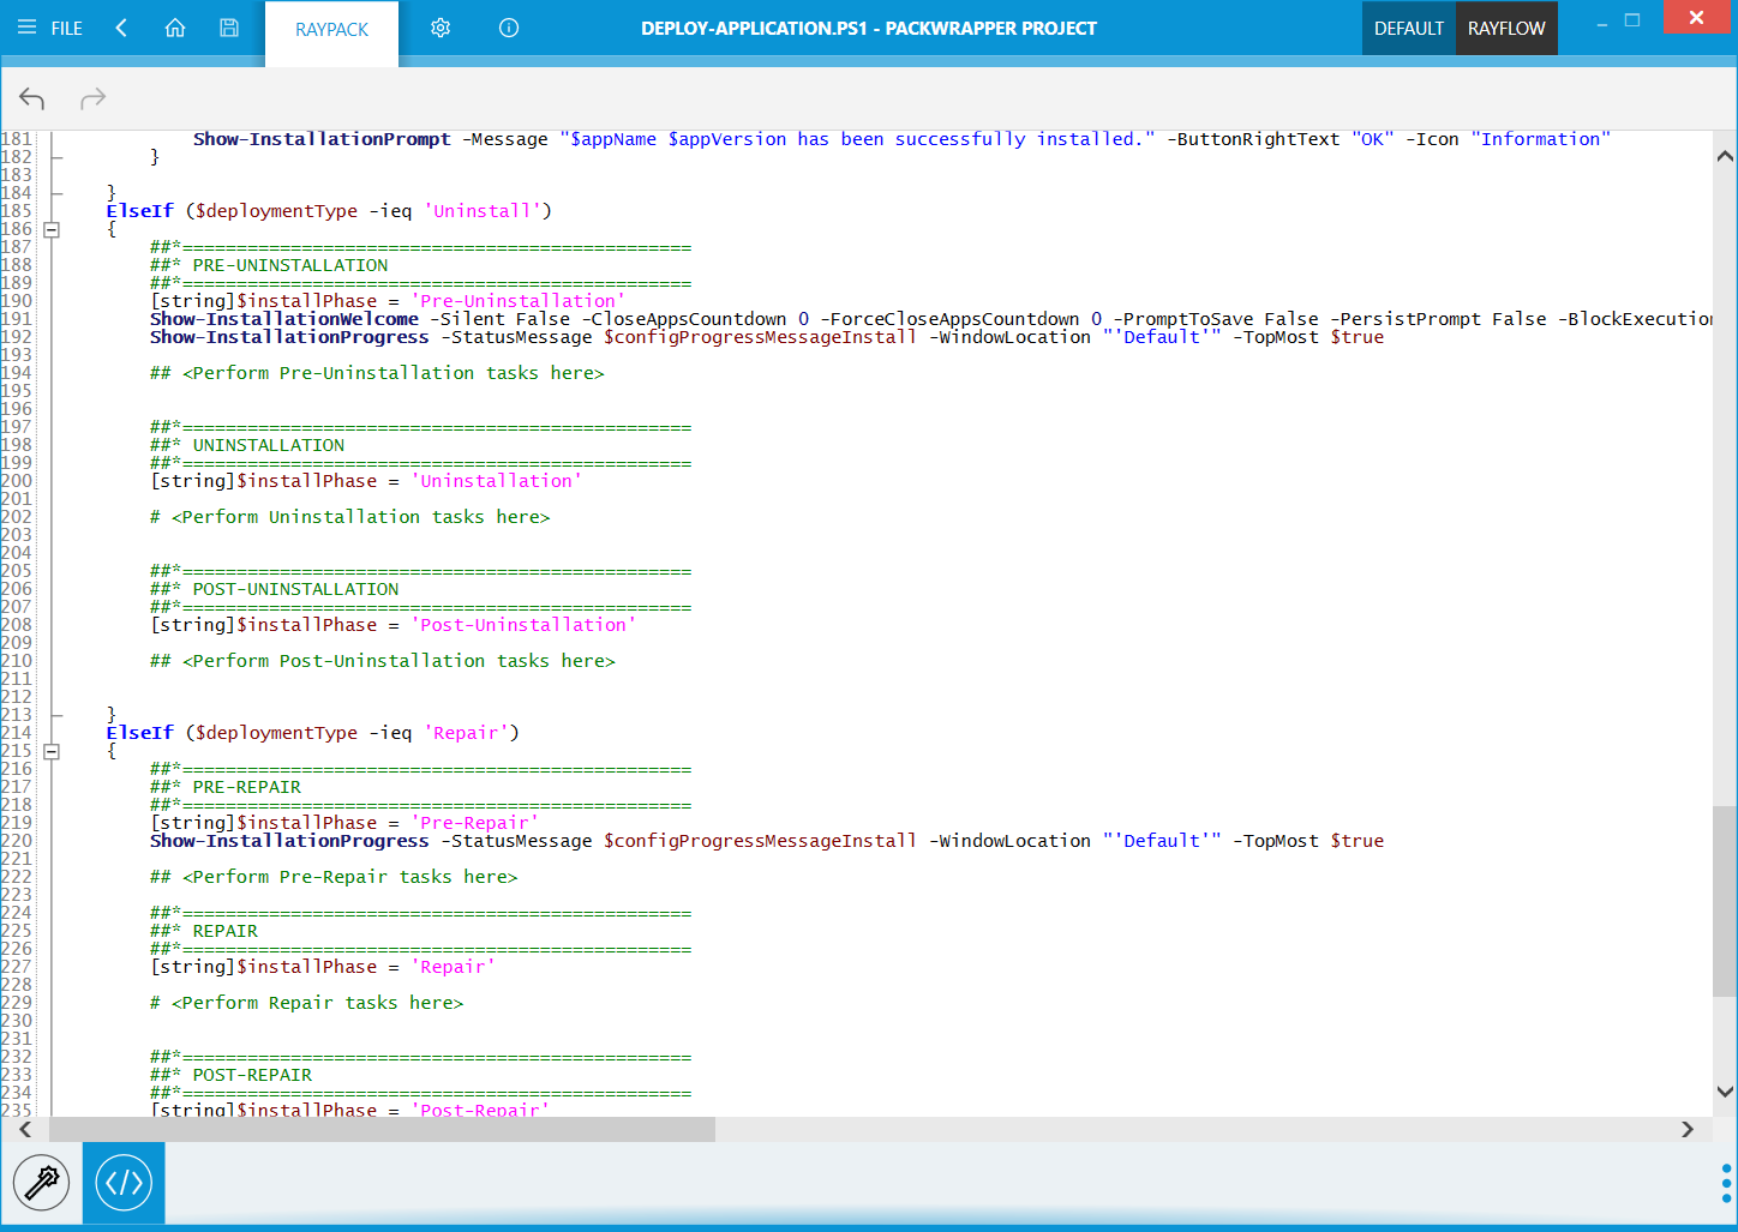Redo the last undone edit
The image size is (1738, 1232).
point(93,98)
